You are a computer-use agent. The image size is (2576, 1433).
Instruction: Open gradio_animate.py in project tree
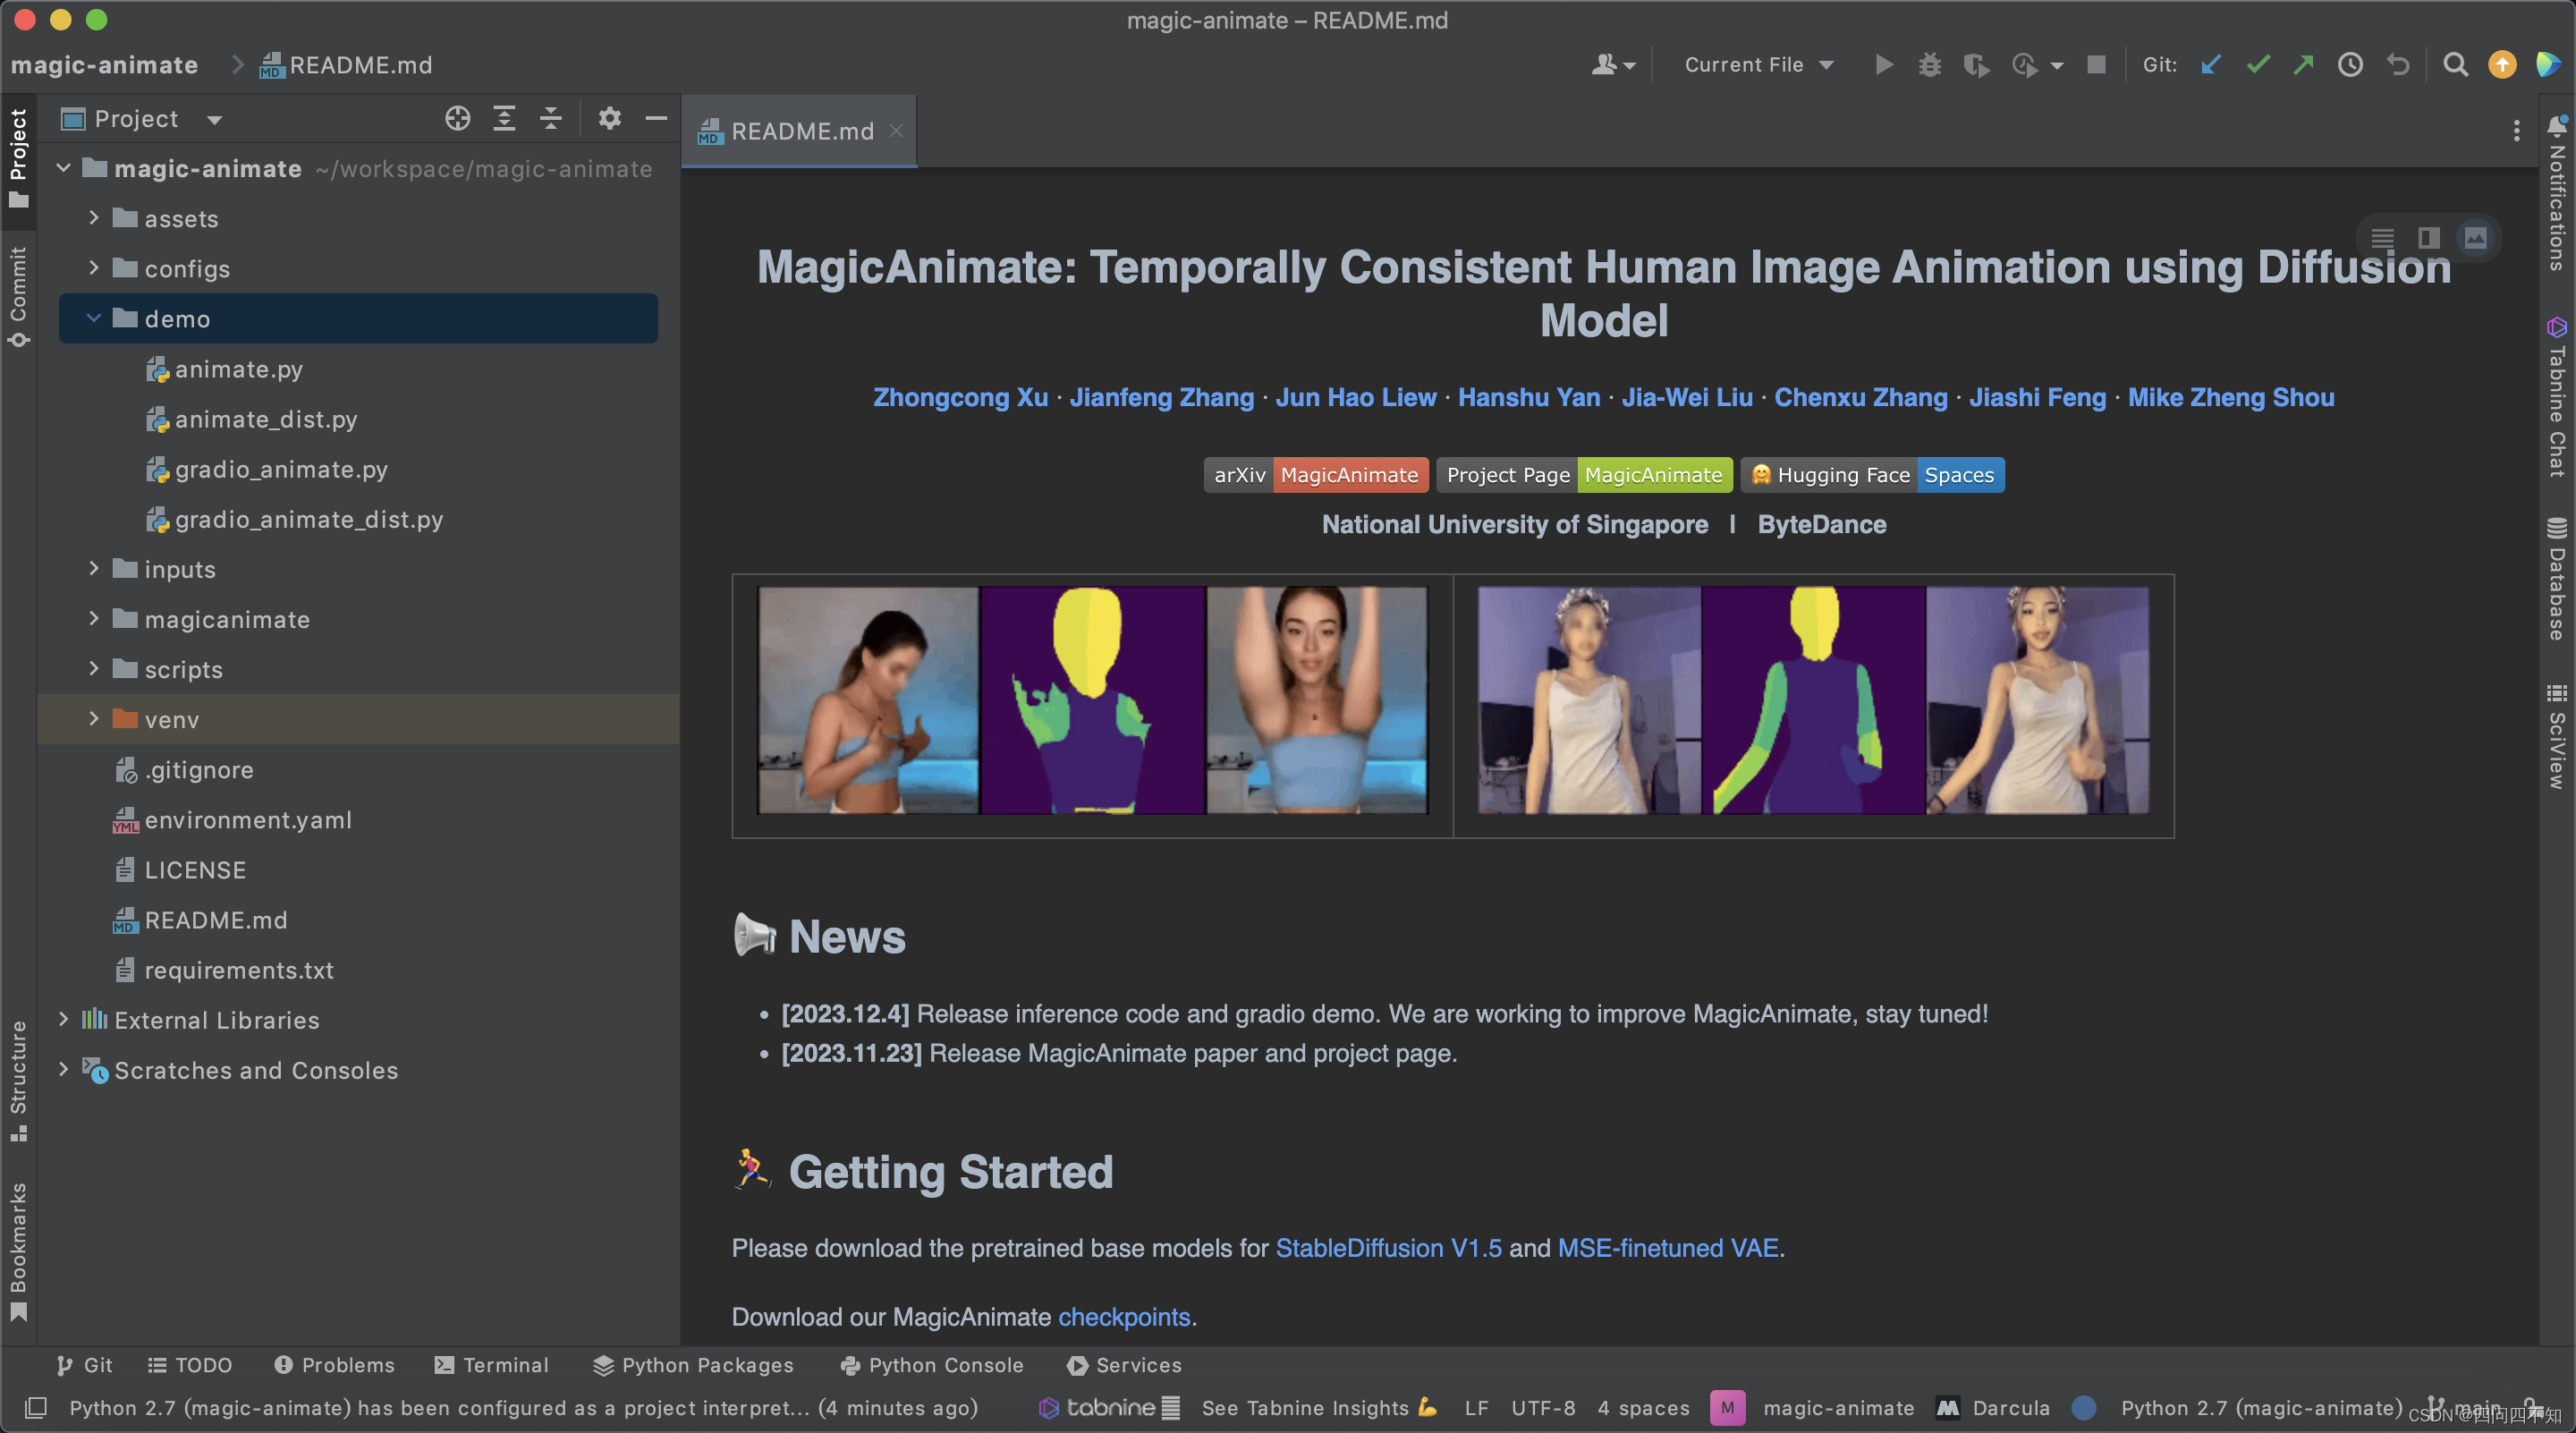[x=281, y=469]
